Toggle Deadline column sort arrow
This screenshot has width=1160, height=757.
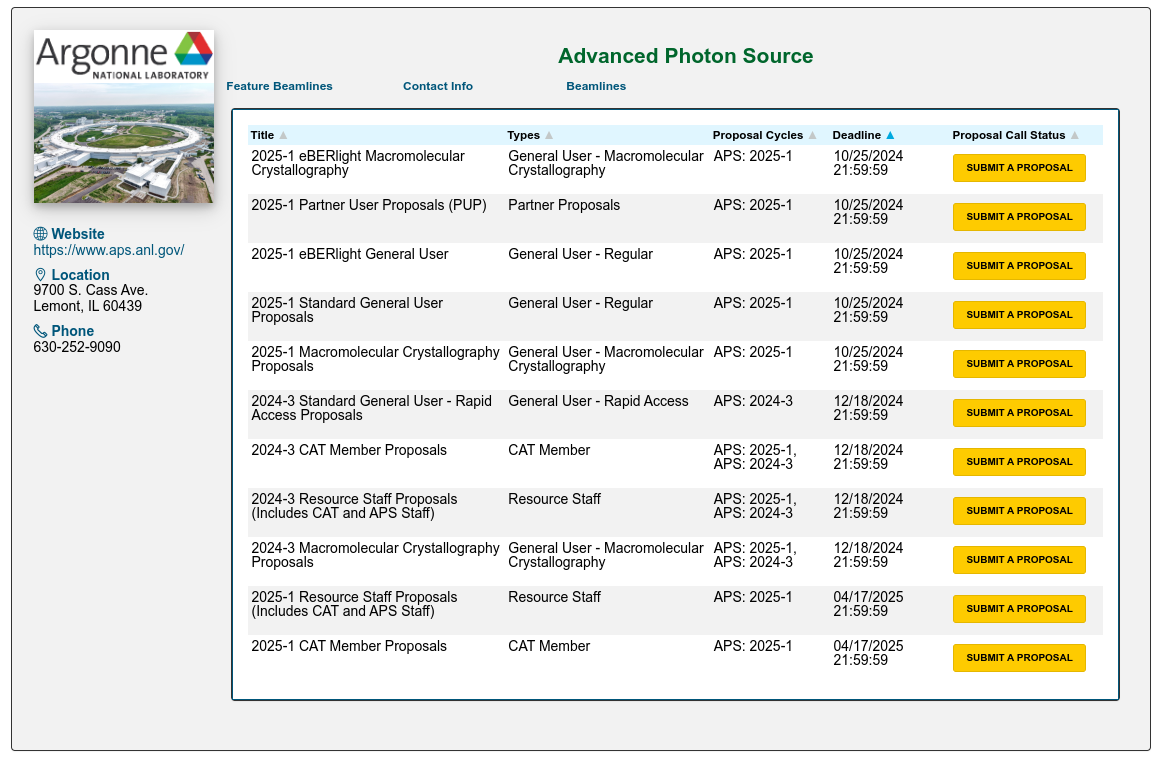click(x=890, y=135)
